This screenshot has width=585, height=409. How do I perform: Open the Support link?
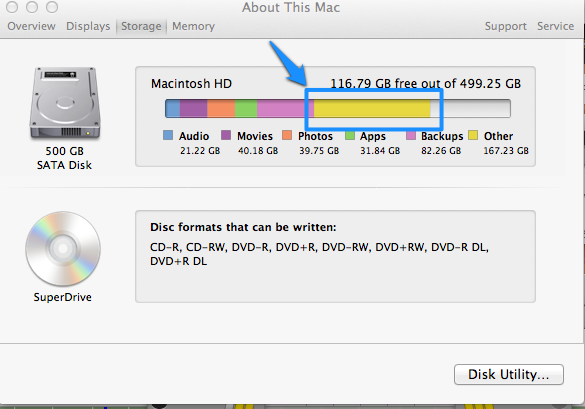pos(506,26)
